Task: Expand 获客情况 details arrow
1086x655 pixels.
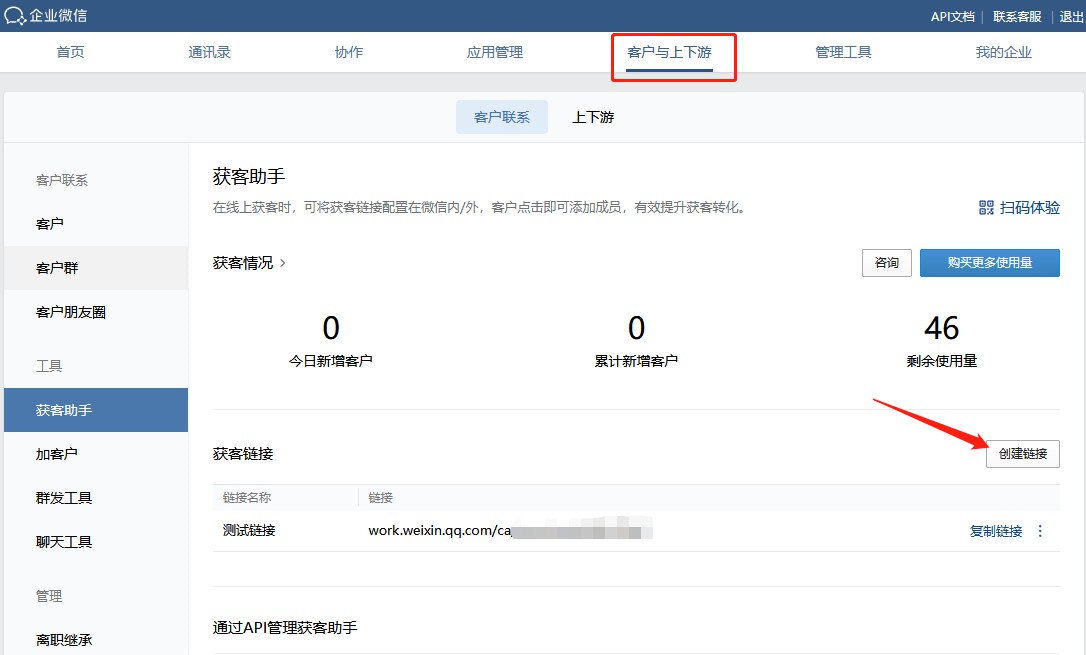Action: click(283, 263)
